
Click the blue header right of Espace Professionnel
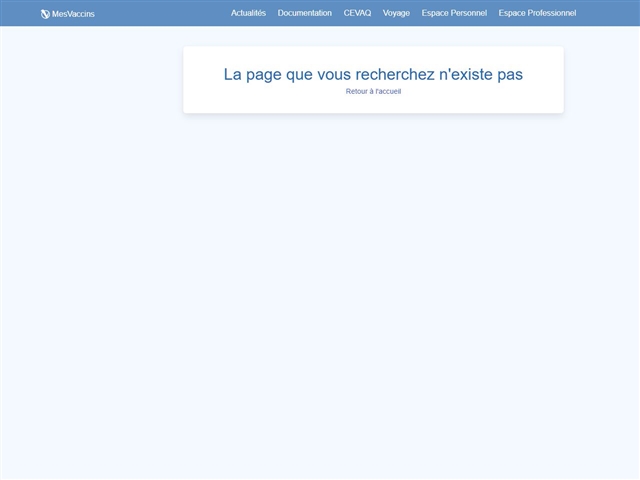[610, 13]
